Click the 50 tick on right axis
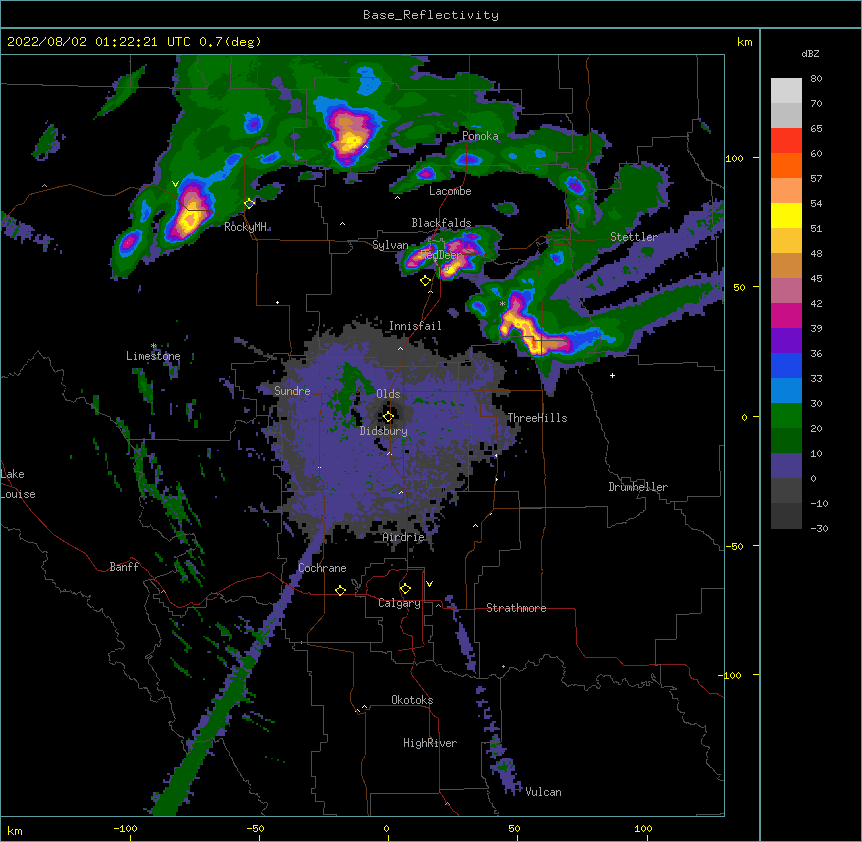This screenshot has width=862, height=842. [x=739, y=287]
